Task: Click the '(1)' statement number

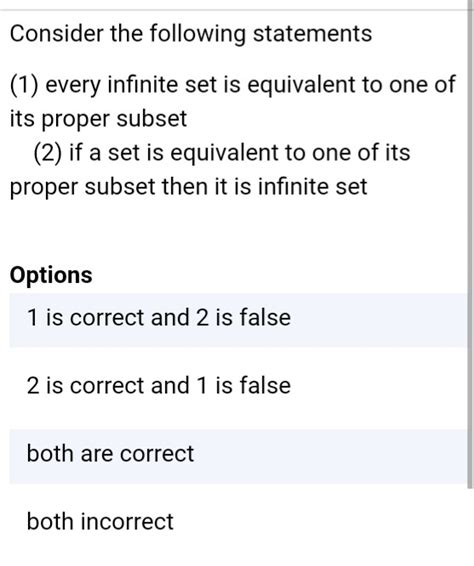Action: tap(25, 86)
